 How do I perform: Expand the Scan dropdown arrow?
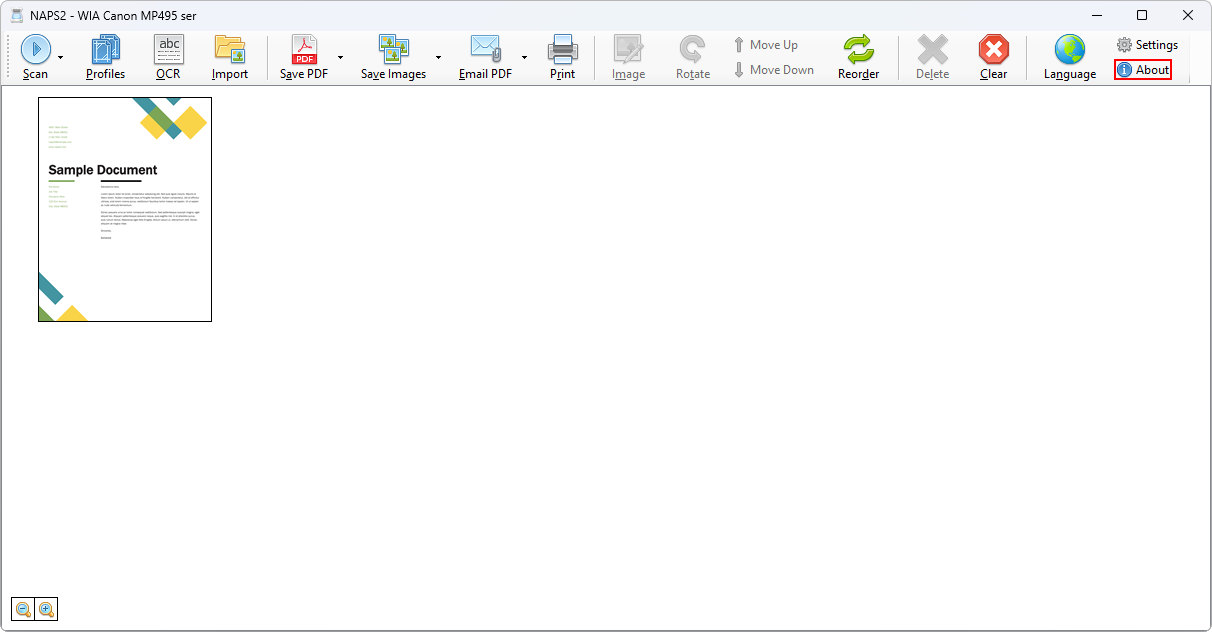[x=61, y=57]
